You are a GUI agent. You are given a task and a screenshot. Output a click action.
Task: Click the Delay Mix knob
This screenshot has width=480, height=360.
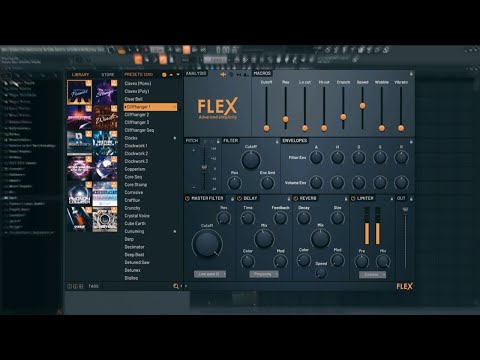click(264, 239)
